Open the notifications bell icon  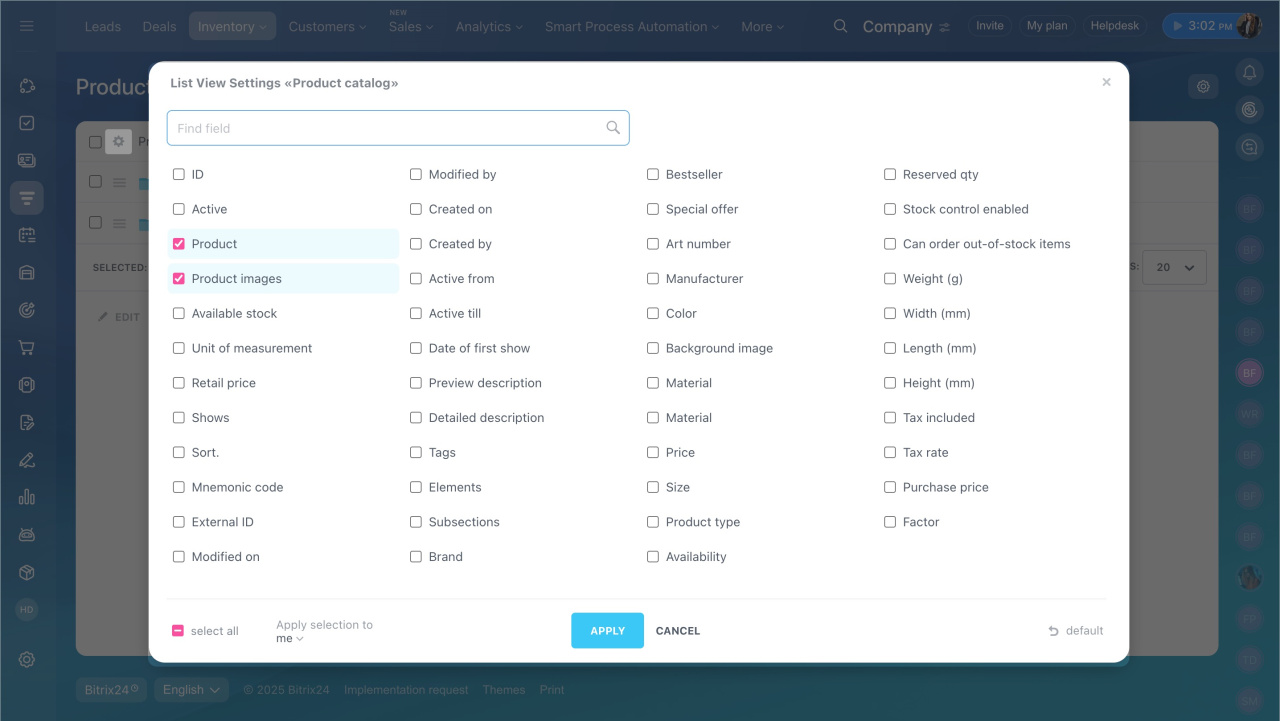coord(1249,72)
